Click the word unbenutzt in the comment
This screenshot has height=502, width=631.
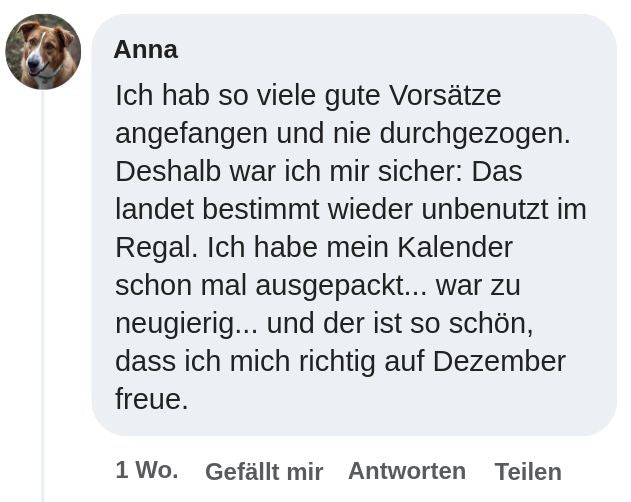(485, 209)
